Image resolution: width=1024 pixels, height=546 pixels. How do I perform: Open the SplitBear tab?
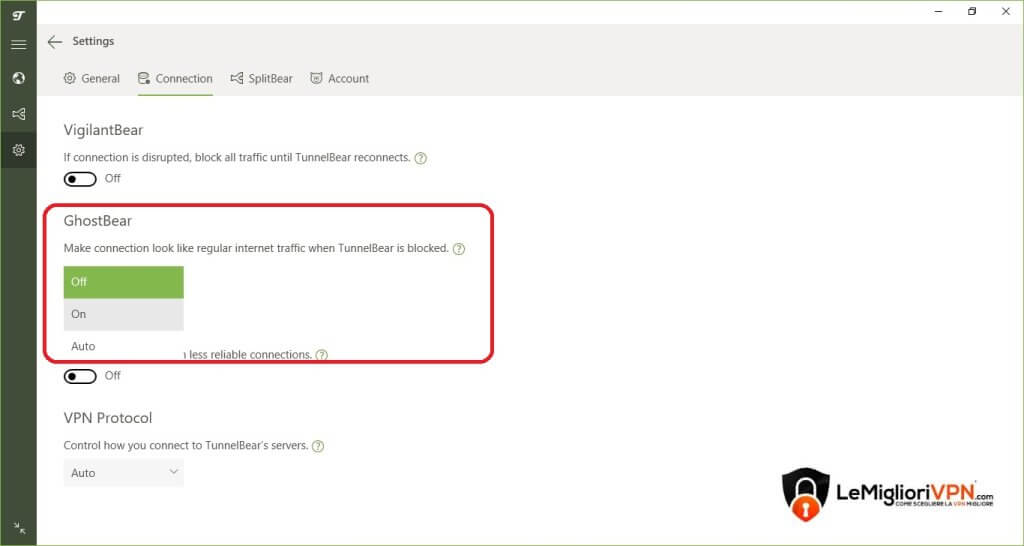click(261, 78)
